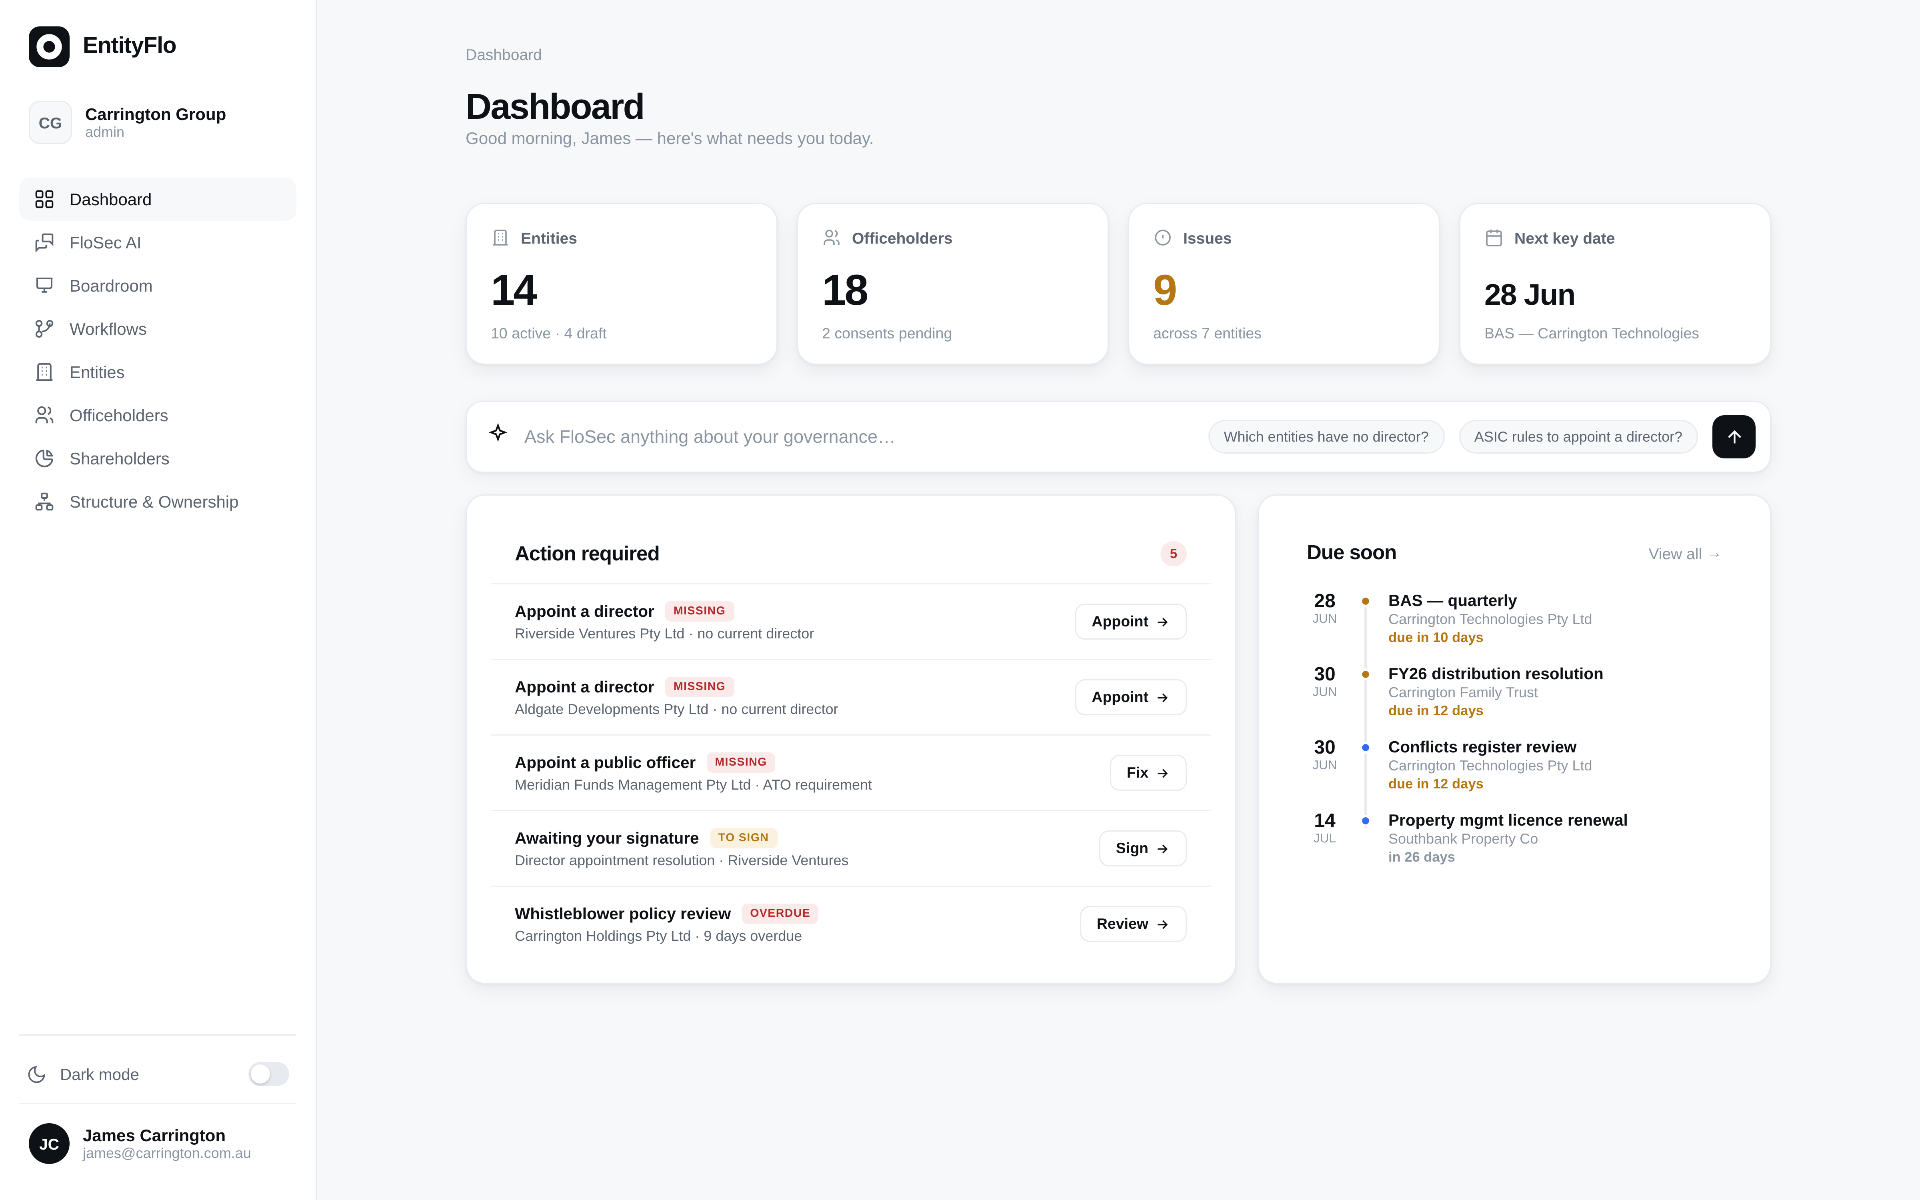Click the Carrington Group workspace name
The width and height of the screenshot is (1920, 1200).
pyautogui.click(x=155, y=114)
